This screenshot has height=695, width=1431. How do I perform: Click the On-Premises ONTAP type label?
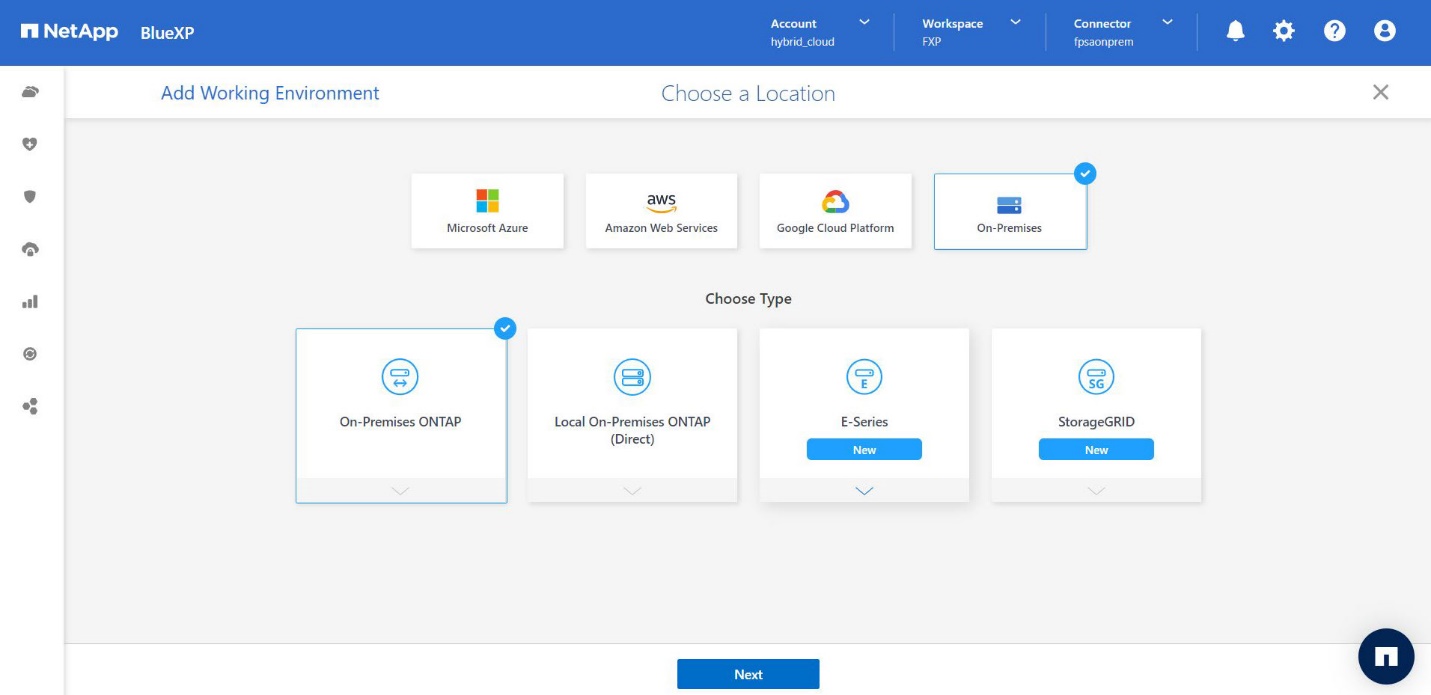pos(400,422)
